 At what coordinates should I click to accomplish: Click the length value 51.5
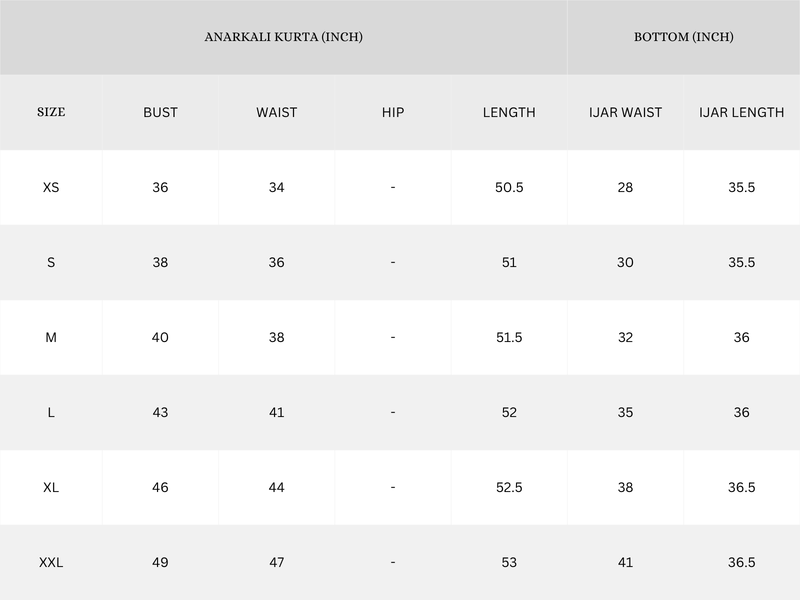pyautogui.click(x=509, y=337)
